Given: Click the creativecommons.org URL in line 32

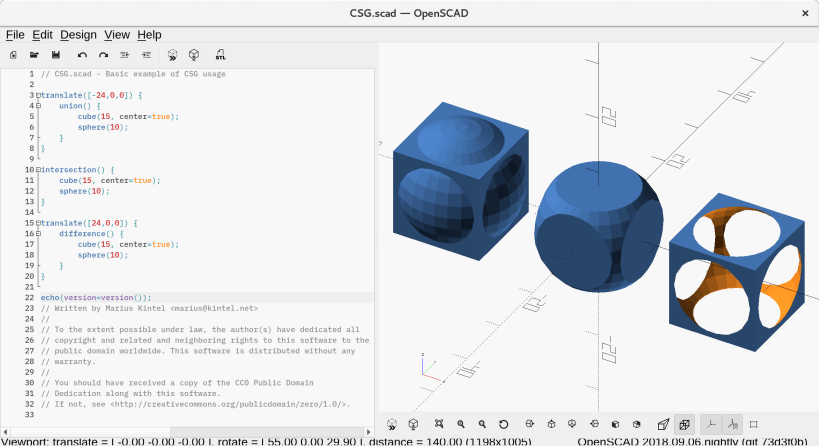Looking at the screenshot, I should coord(228,404).
